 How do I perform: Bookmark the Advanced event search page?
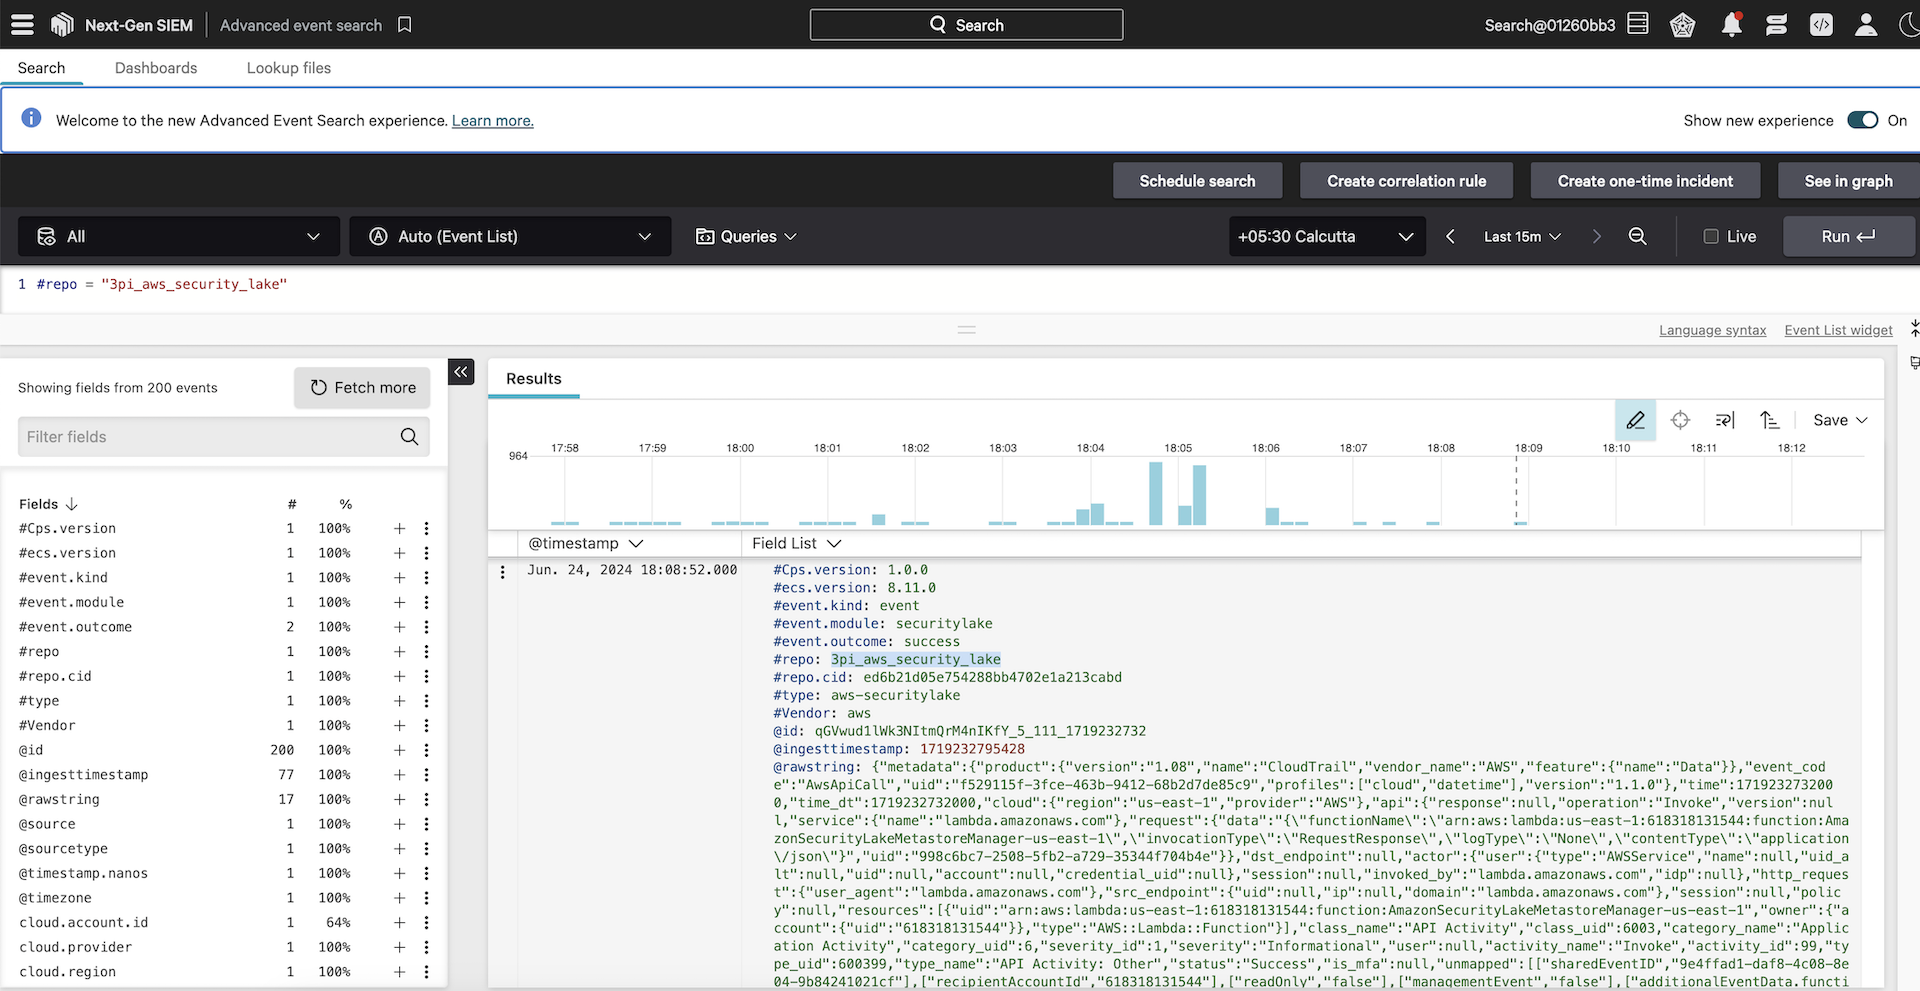point(405,25)
